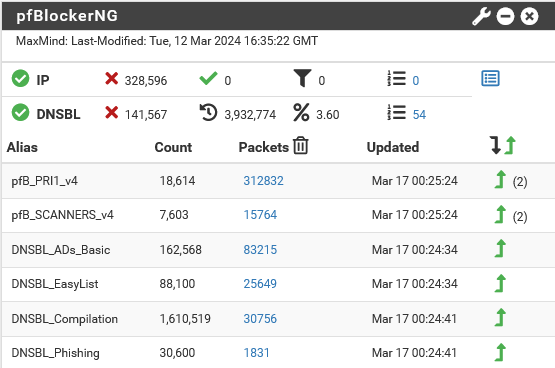Select the DNSBL_Phishing alias name
Viewport: 555px width, 368px height.
pos(56,353)
